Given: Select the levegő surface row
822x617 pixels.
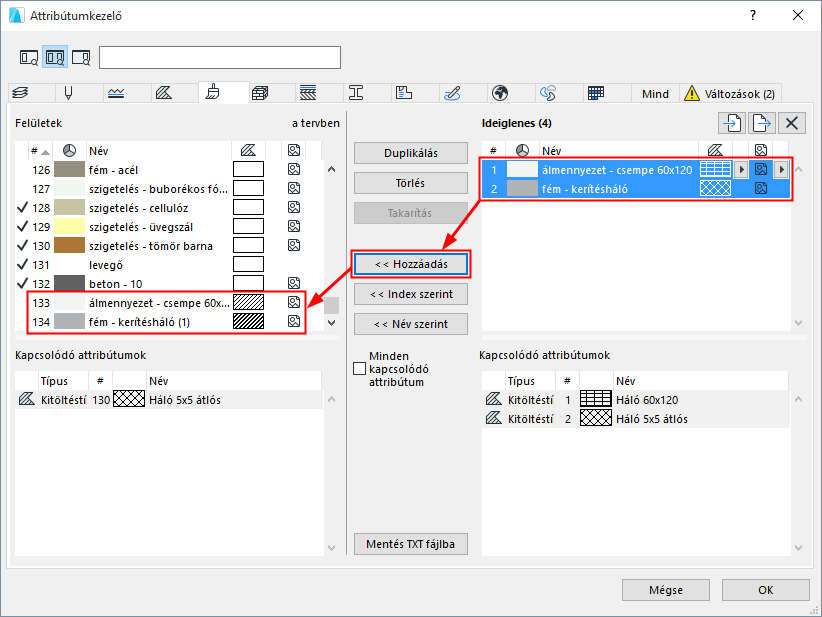Looking at the screenshot, I should pos(168,265).
